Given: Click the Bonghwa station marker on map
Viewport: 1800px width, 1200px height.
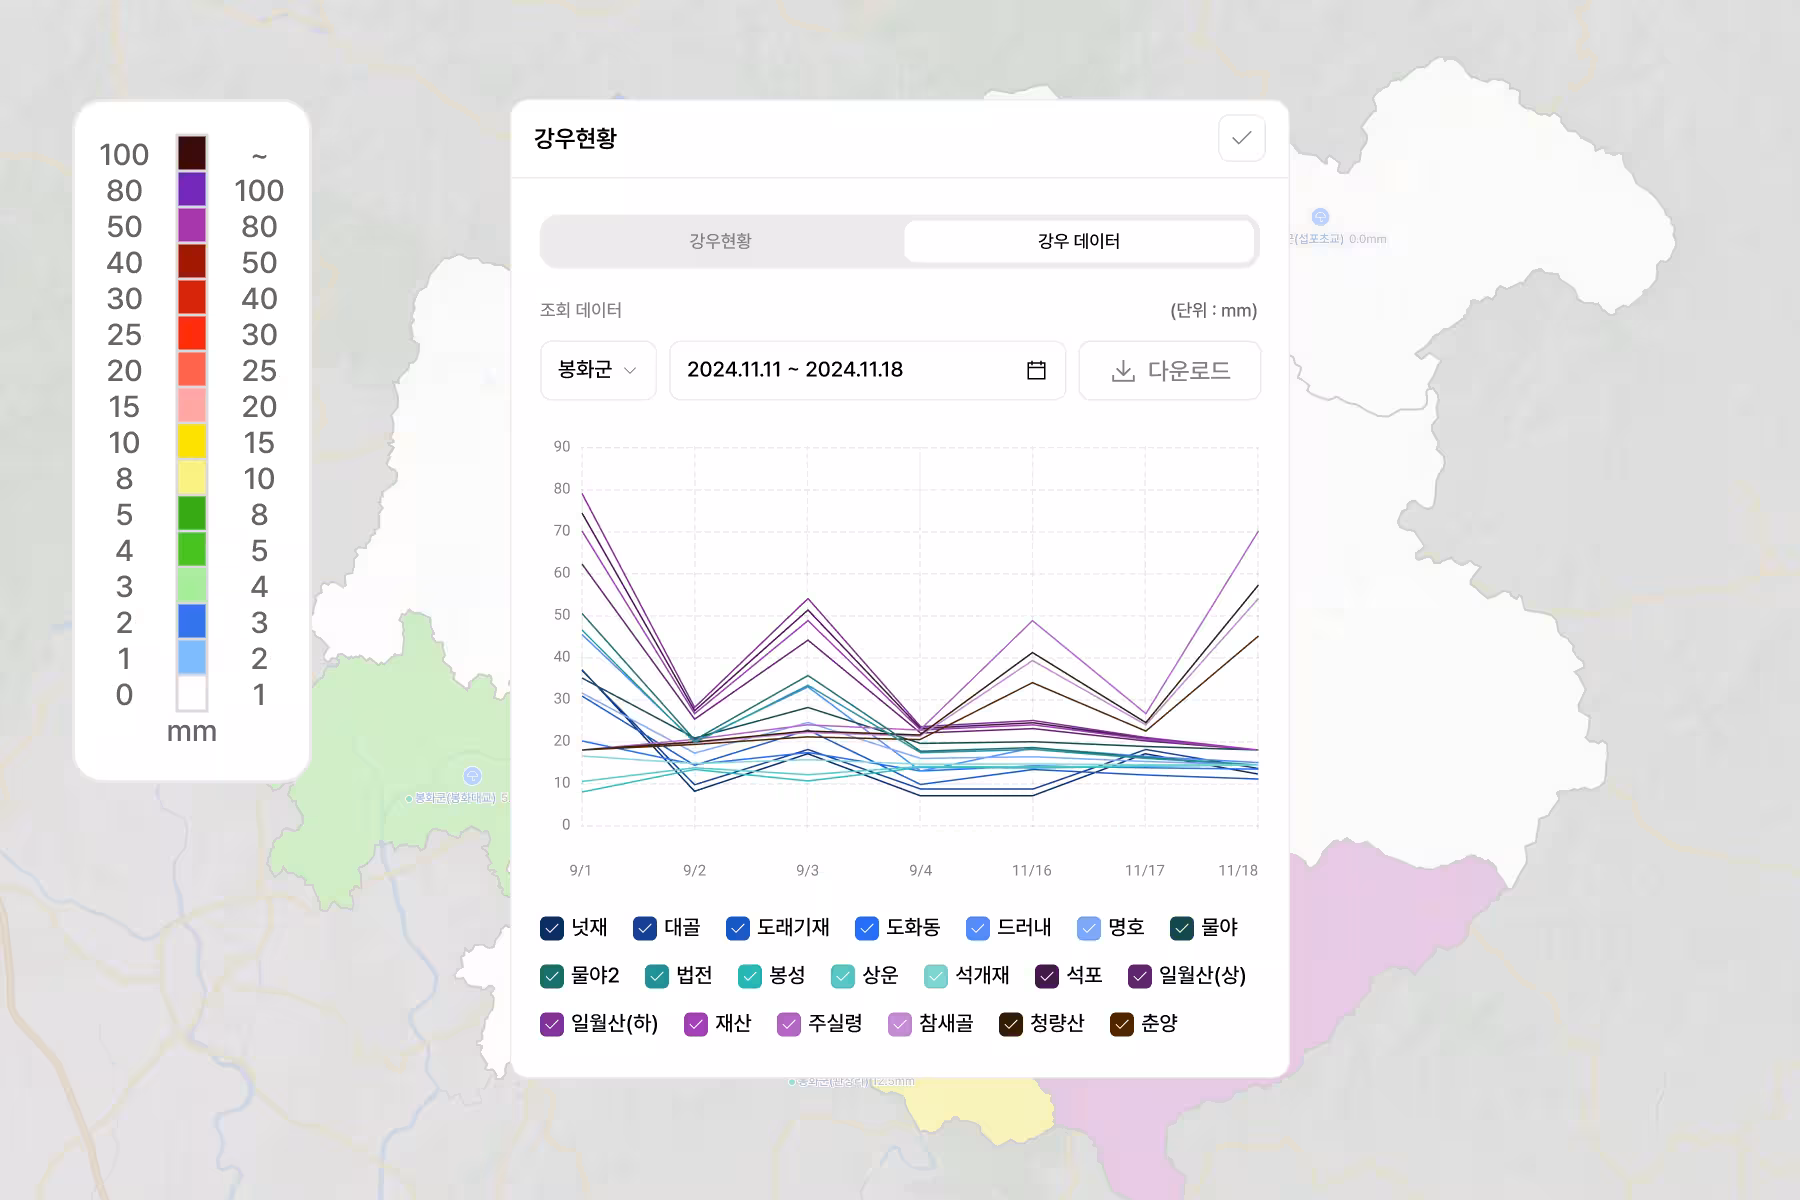Looking at the screenshot, I should pos(473,776).
